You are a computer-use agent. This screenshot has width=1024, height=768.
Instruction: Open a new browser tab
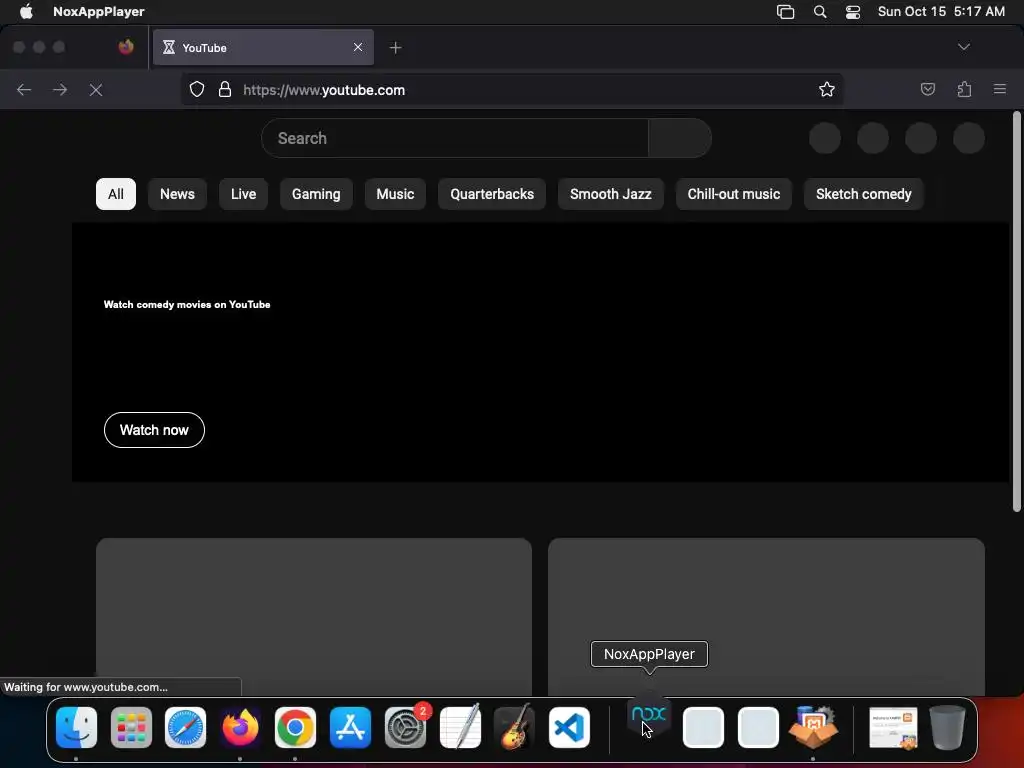tap(395, 47)
